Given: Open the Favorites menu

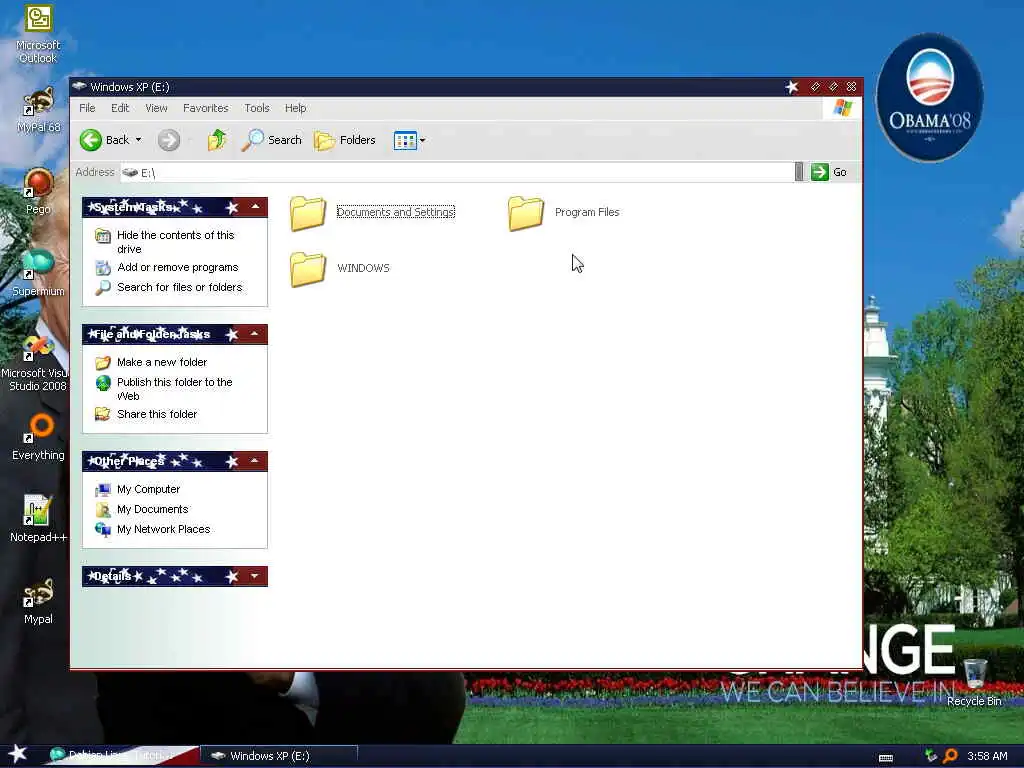Looking at the screenshot, I should point(206,108).
